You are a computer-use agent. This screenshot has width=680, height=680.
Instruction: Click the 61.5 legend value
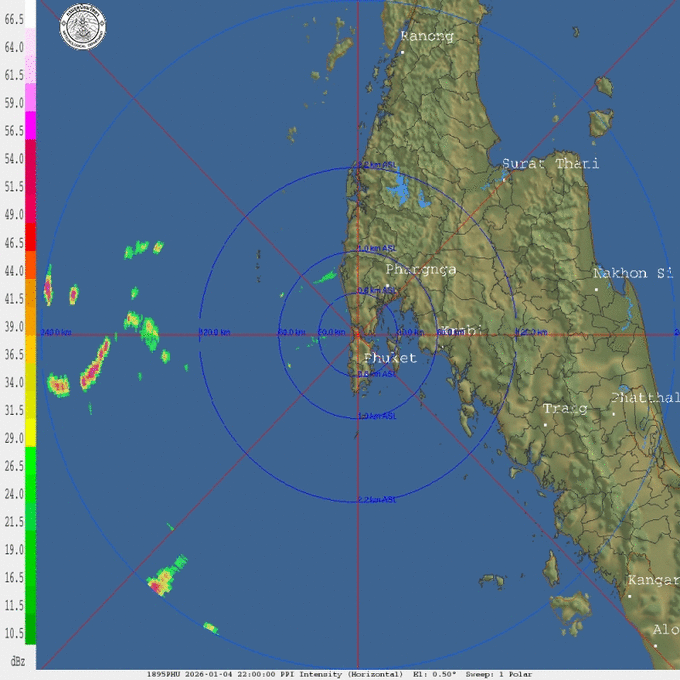[14, 75]
